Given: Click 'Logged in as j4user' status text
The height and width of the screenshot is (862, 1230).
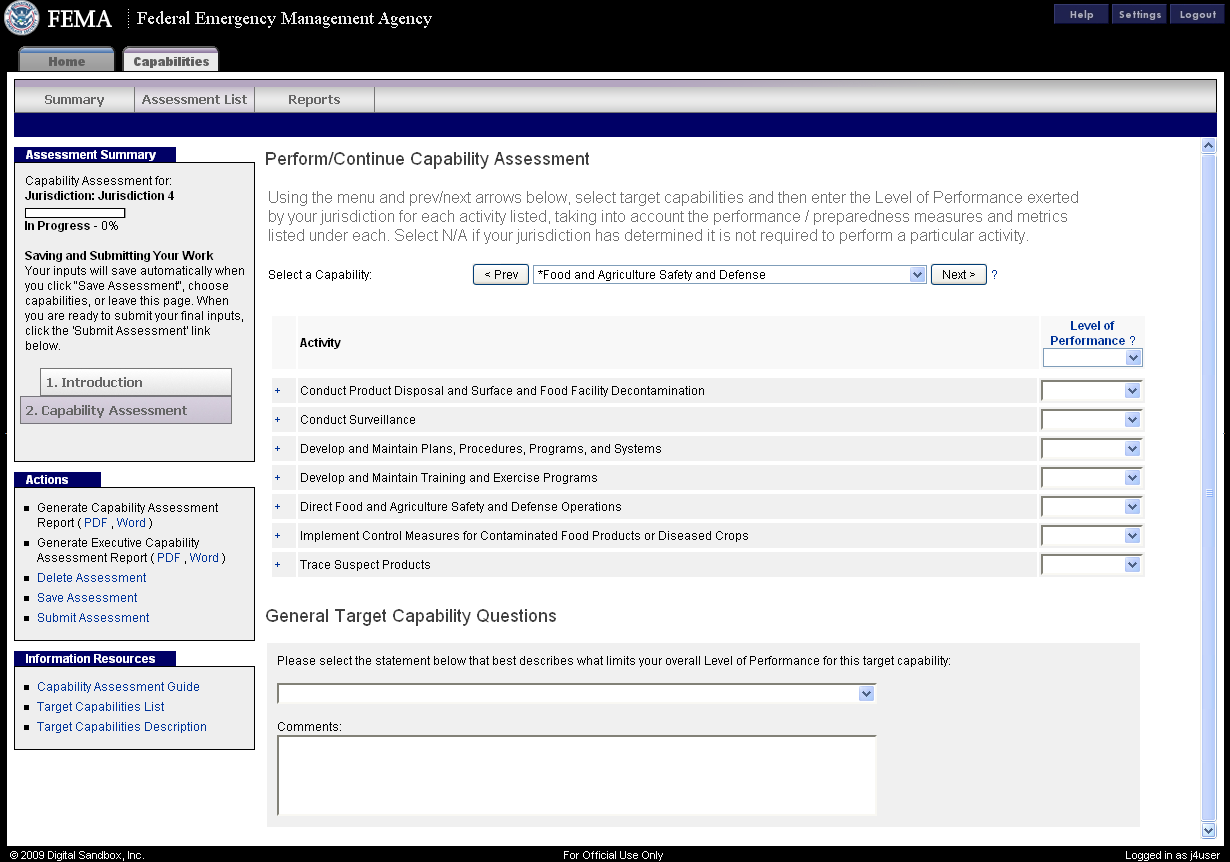Looking at the screenshot, I should [1172, 855].
